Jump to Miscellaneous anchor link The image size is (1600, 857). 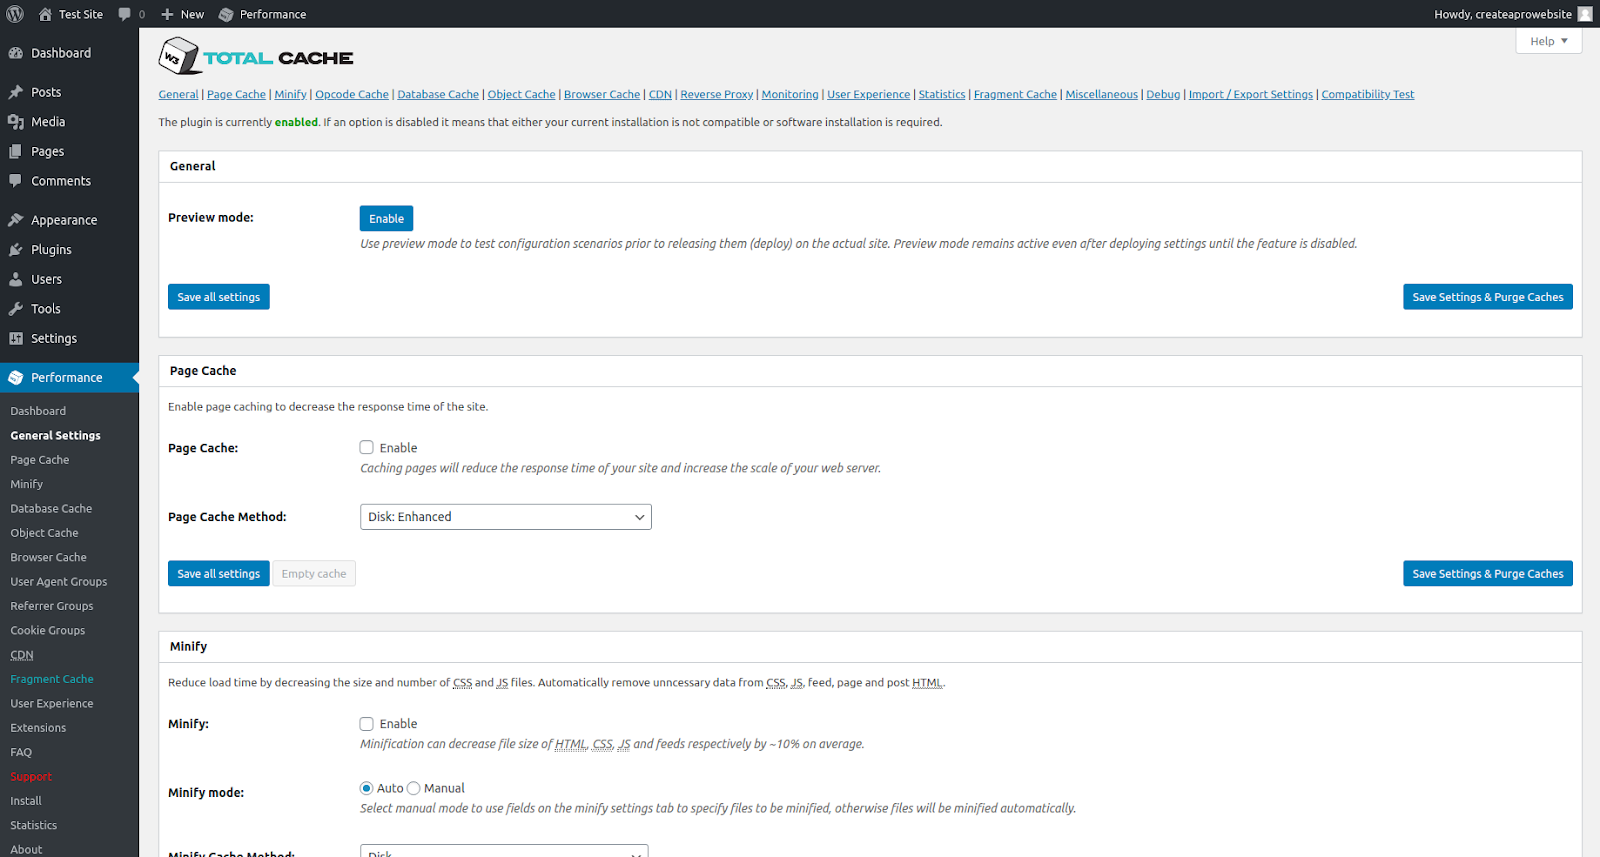[1102, 95]
